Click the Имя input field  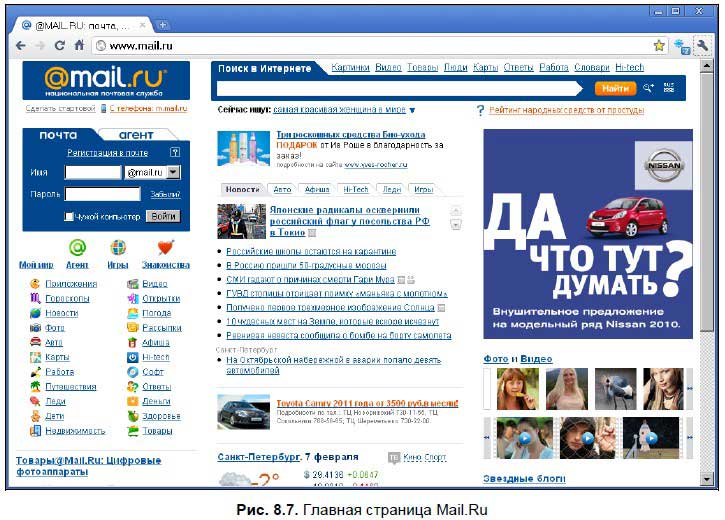tap(93, 172)
